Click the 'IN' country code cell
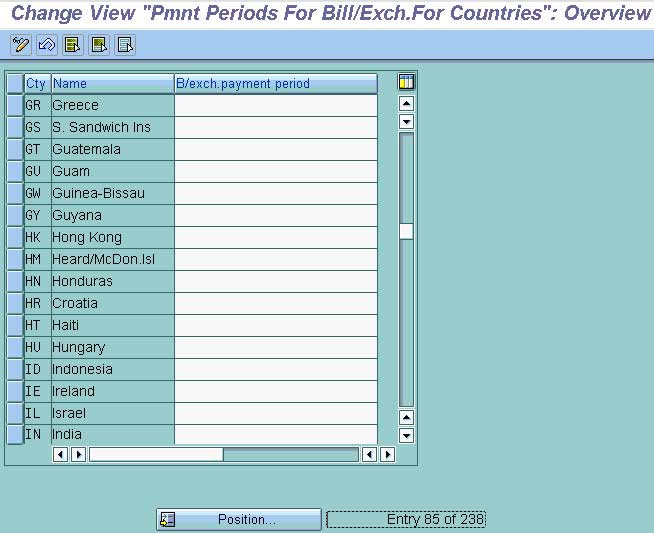654x533 pixels. [38, 435]
